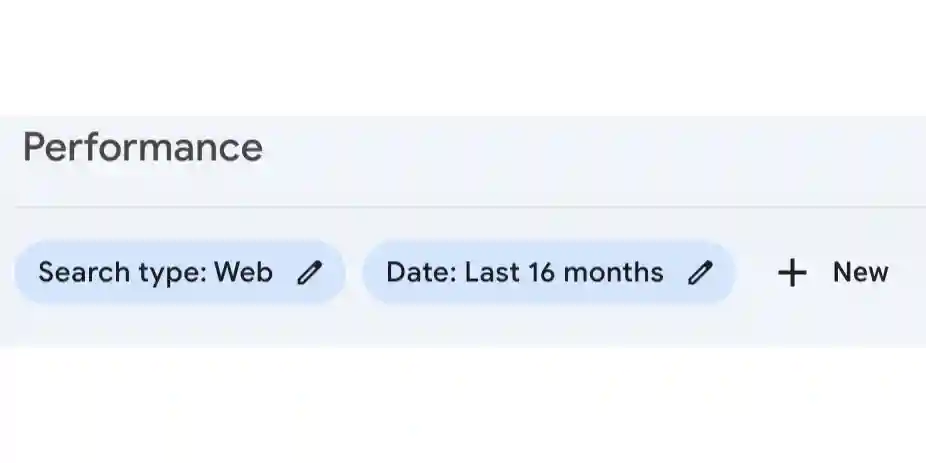This screenshot has width=926, height=463.
Task: Select the "Date: Last 16 months" label
Action: pyautogui.click(x=524, y=272)
